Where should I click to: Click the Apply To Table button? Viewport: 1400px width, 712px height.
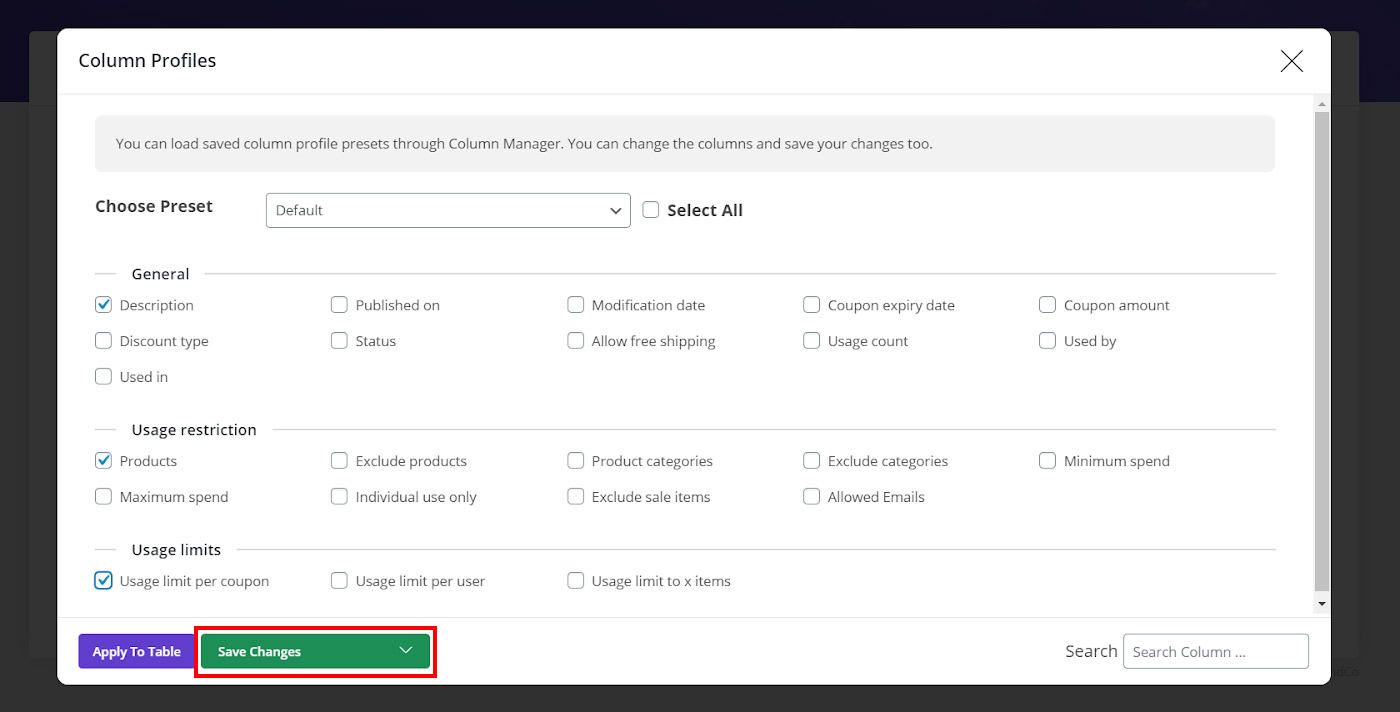point(136,652)
